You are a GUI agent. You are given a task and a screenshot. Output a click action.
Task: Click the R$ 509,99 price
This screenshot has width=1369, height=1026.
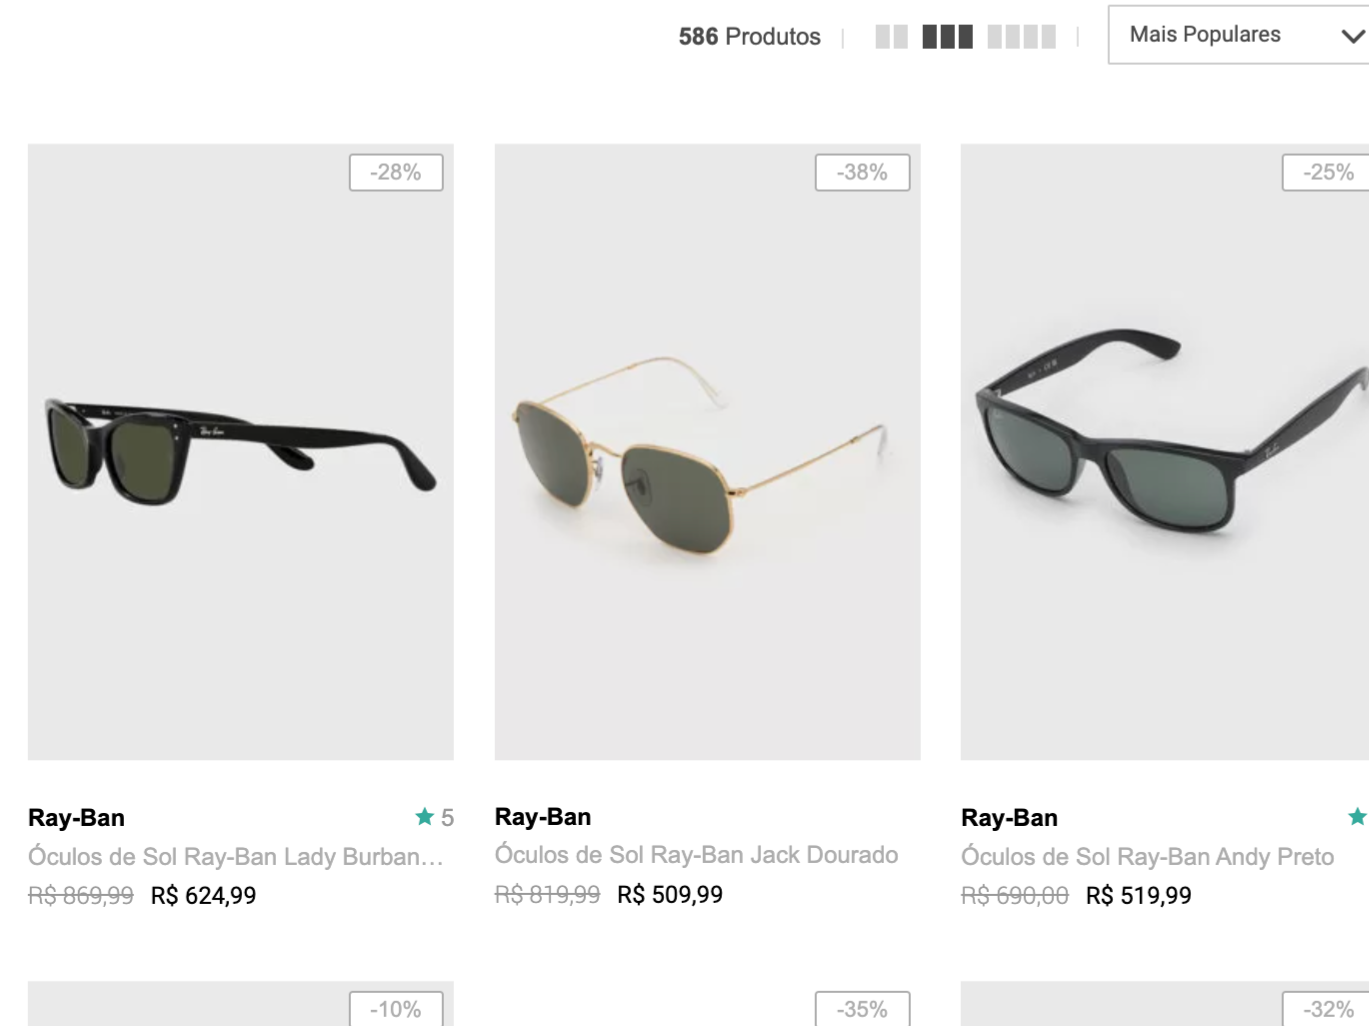pyautogui.click(x=670, y=894)
